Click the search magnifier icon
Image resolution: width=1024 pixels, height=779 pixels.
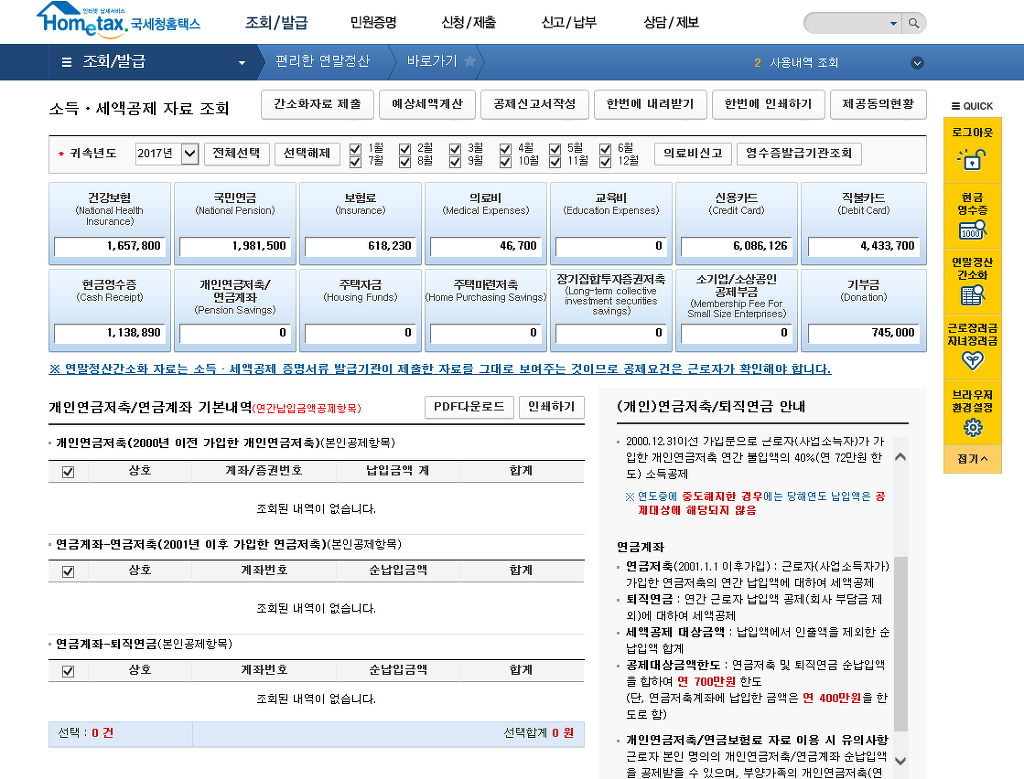916,22
